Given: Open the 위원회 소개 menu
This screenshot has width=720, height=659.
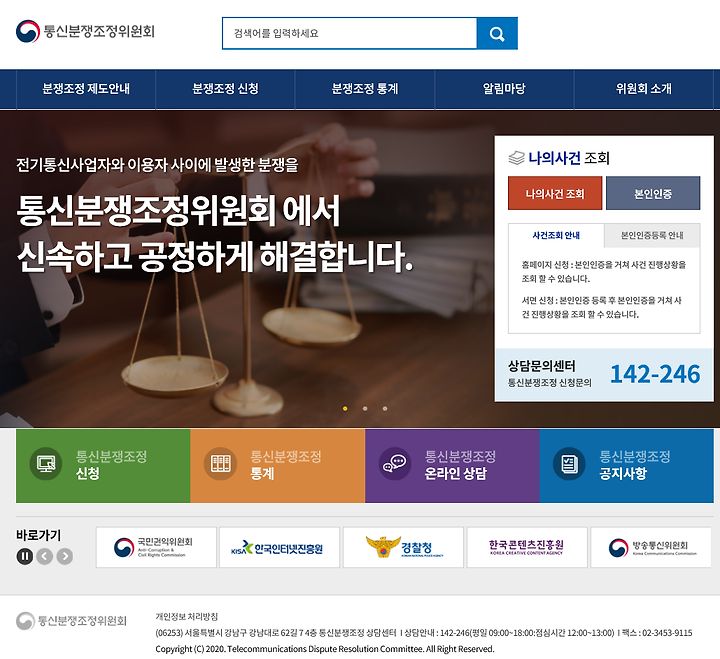Looking at the screenshot, I should click(x=644, y=89).
